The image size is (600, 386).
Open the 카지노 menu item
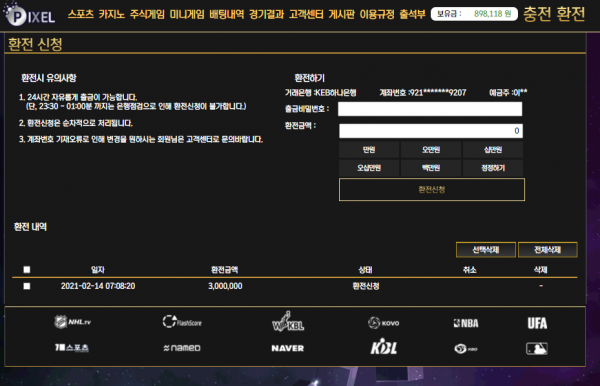(112, 14)
